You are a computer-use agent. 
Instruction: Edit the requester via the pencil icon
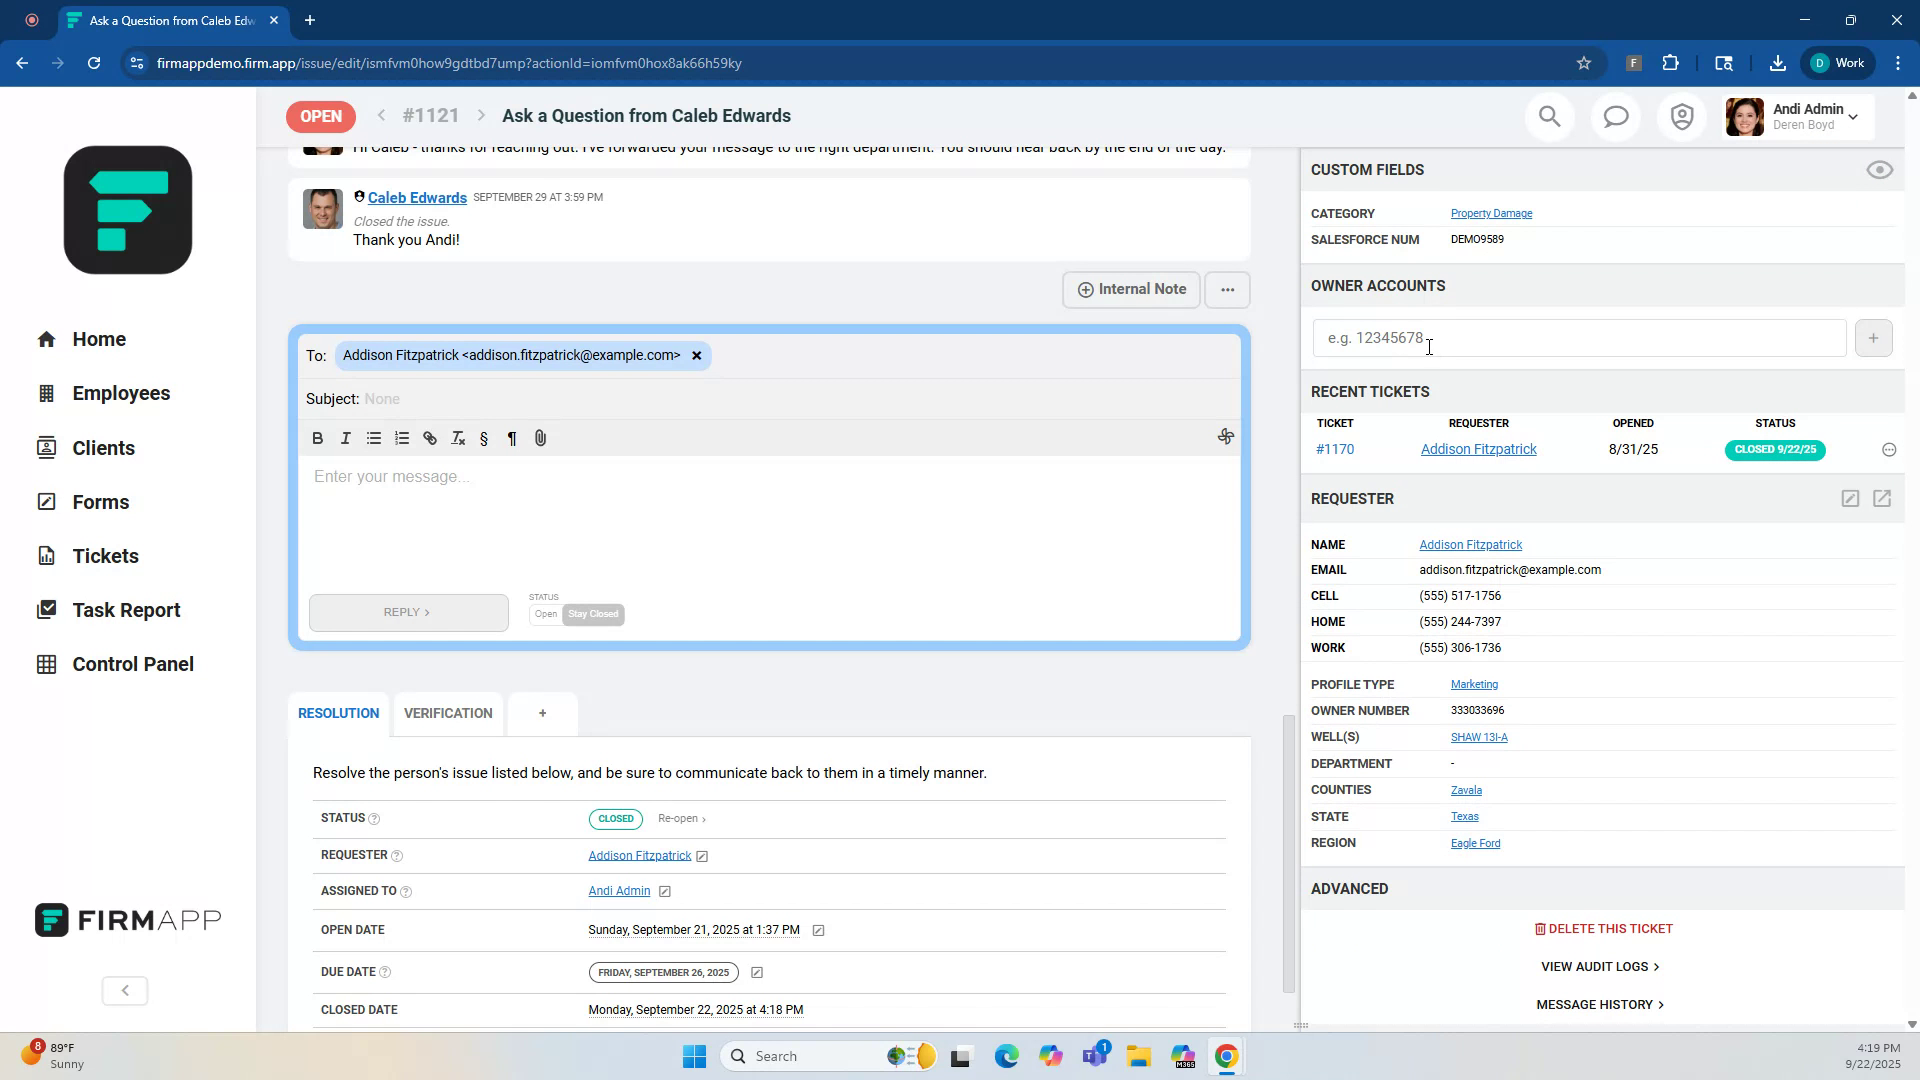1850,498
